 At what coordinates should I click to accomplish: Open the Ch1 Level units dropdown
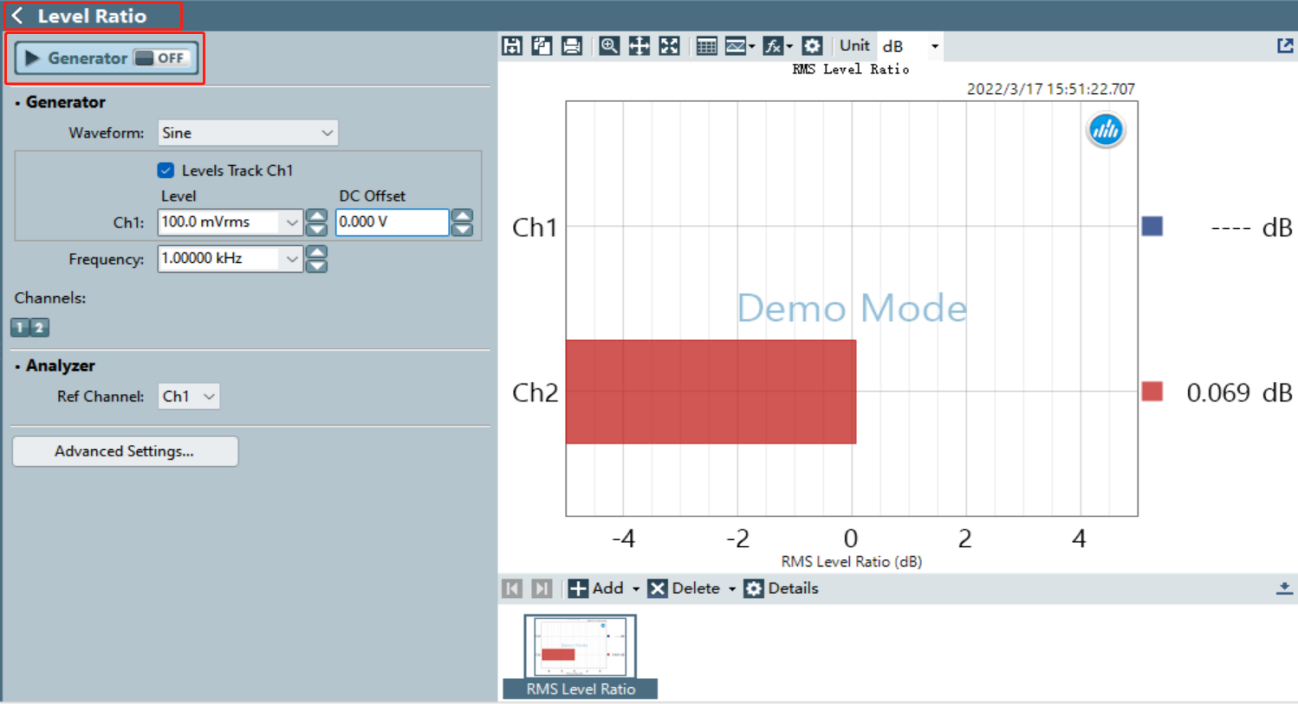(291, 222)
